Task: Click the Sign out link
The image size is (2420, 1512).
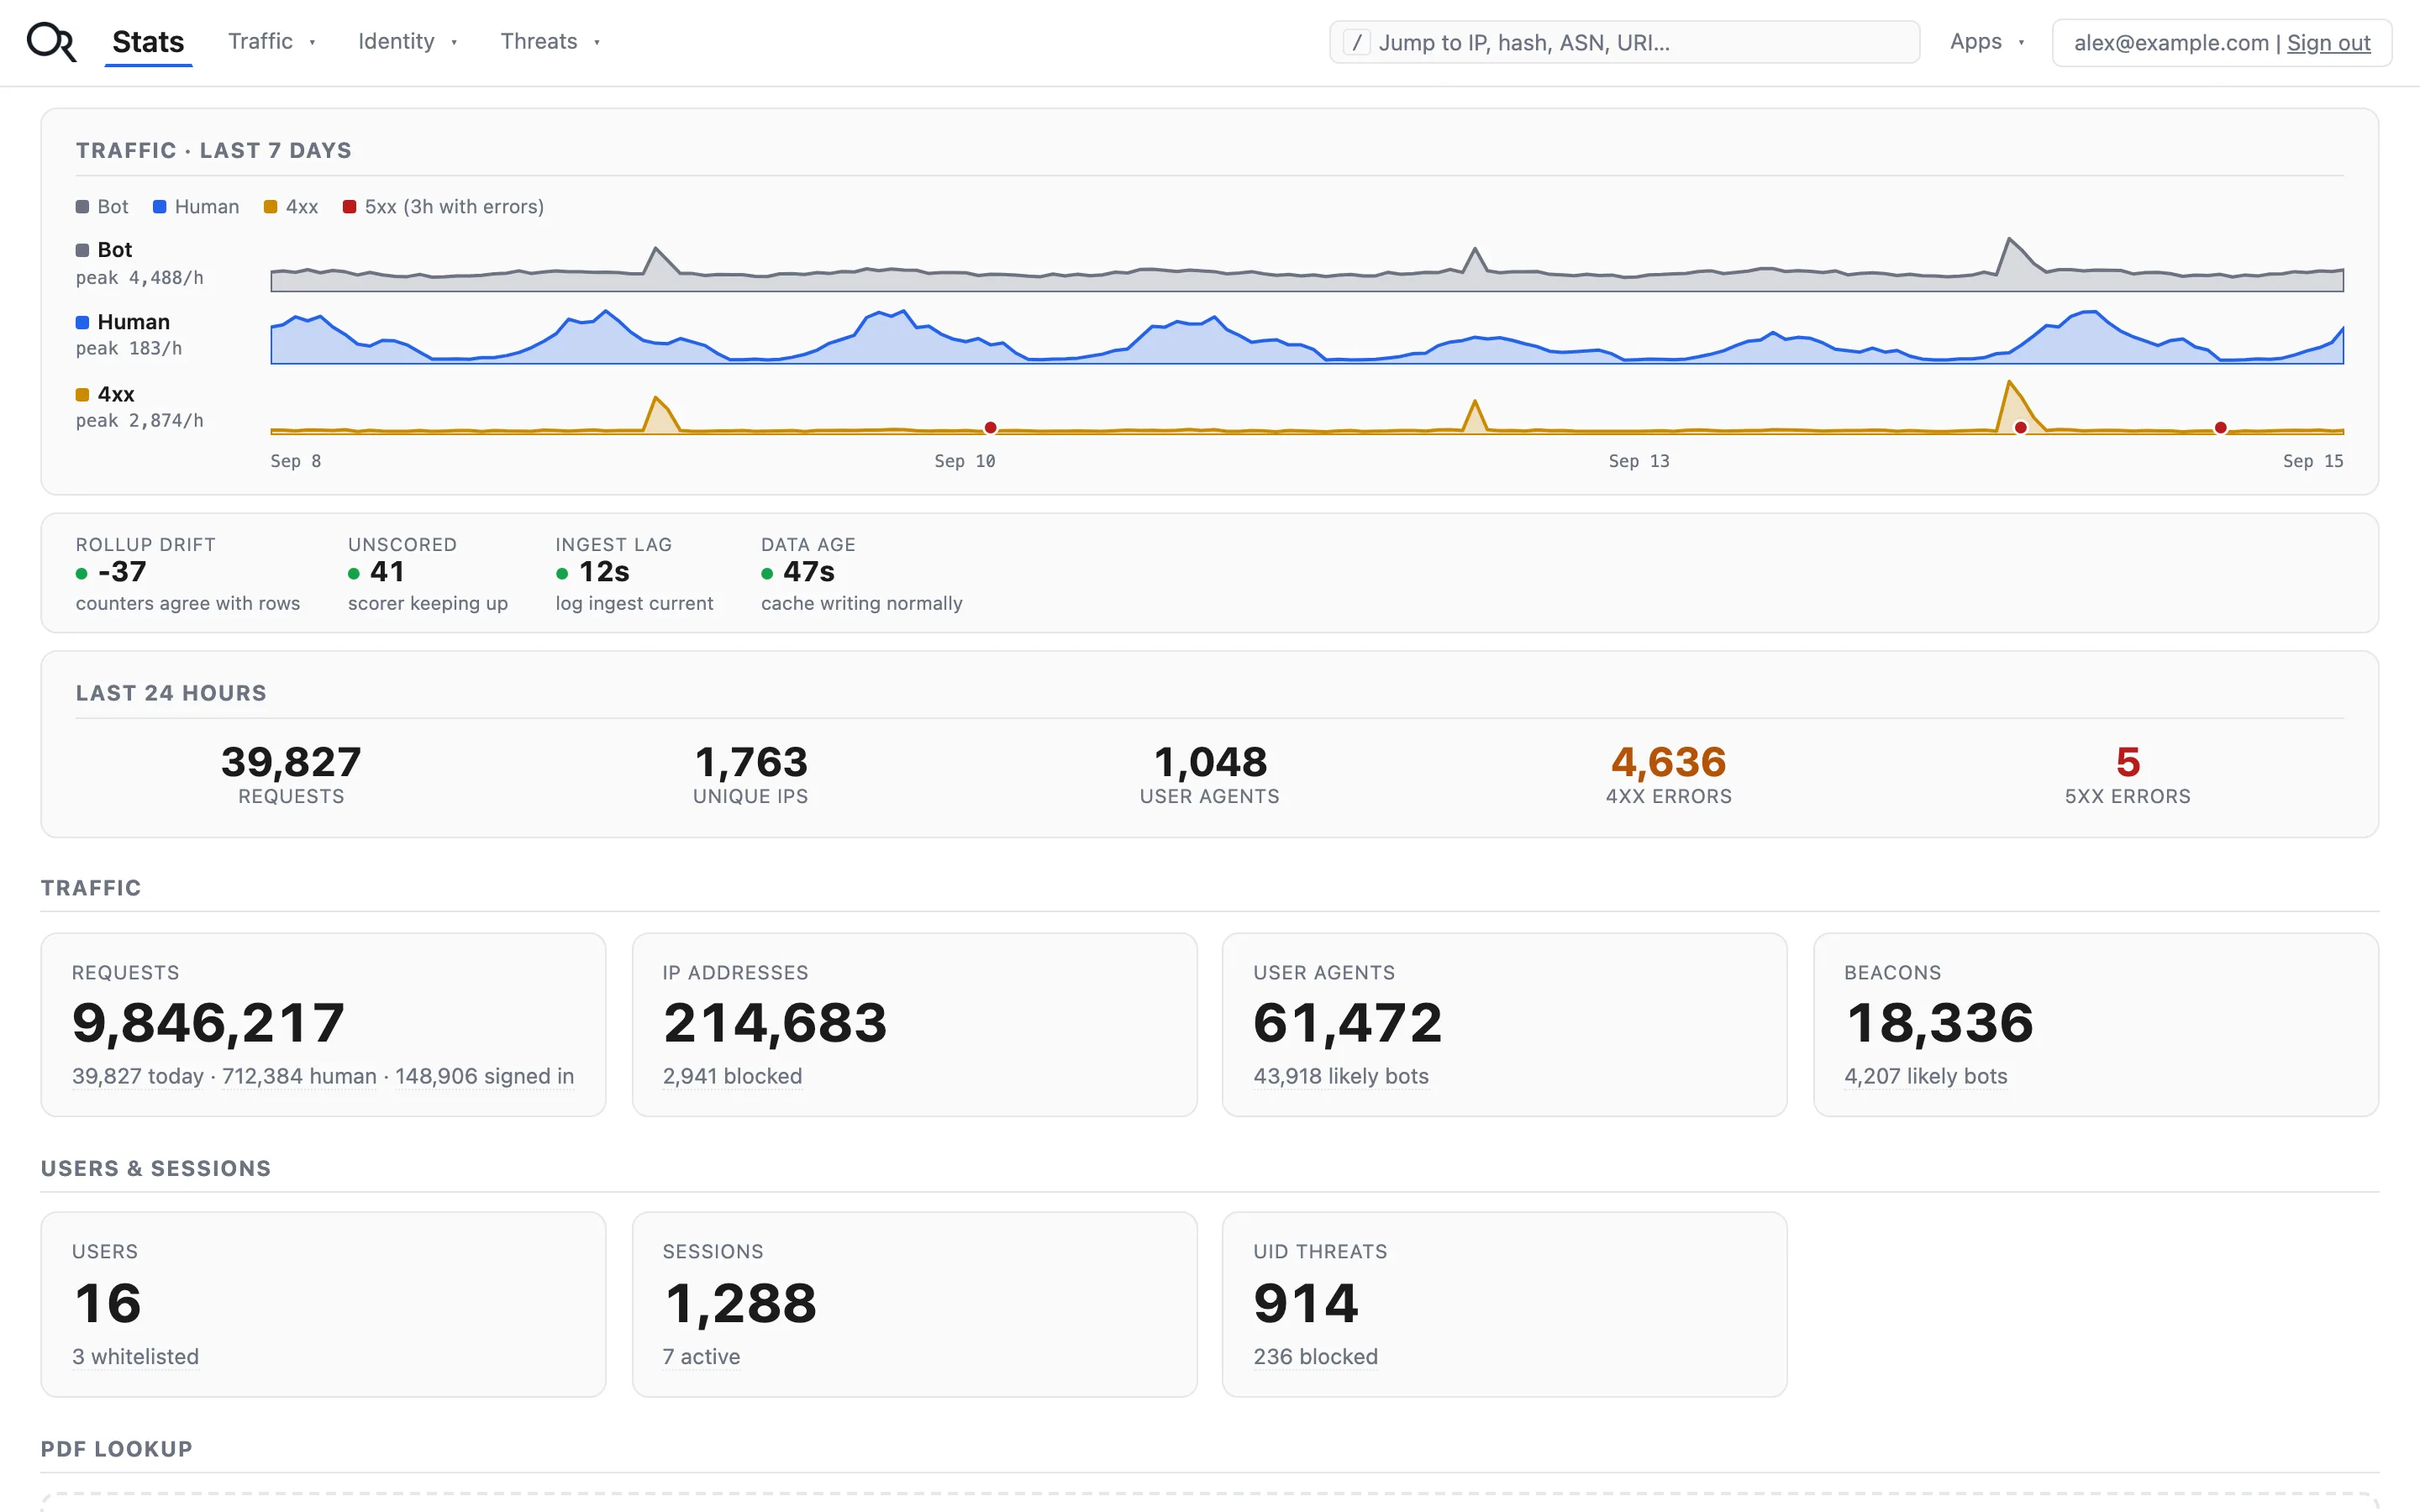Action: click(x=2328, y=43)
